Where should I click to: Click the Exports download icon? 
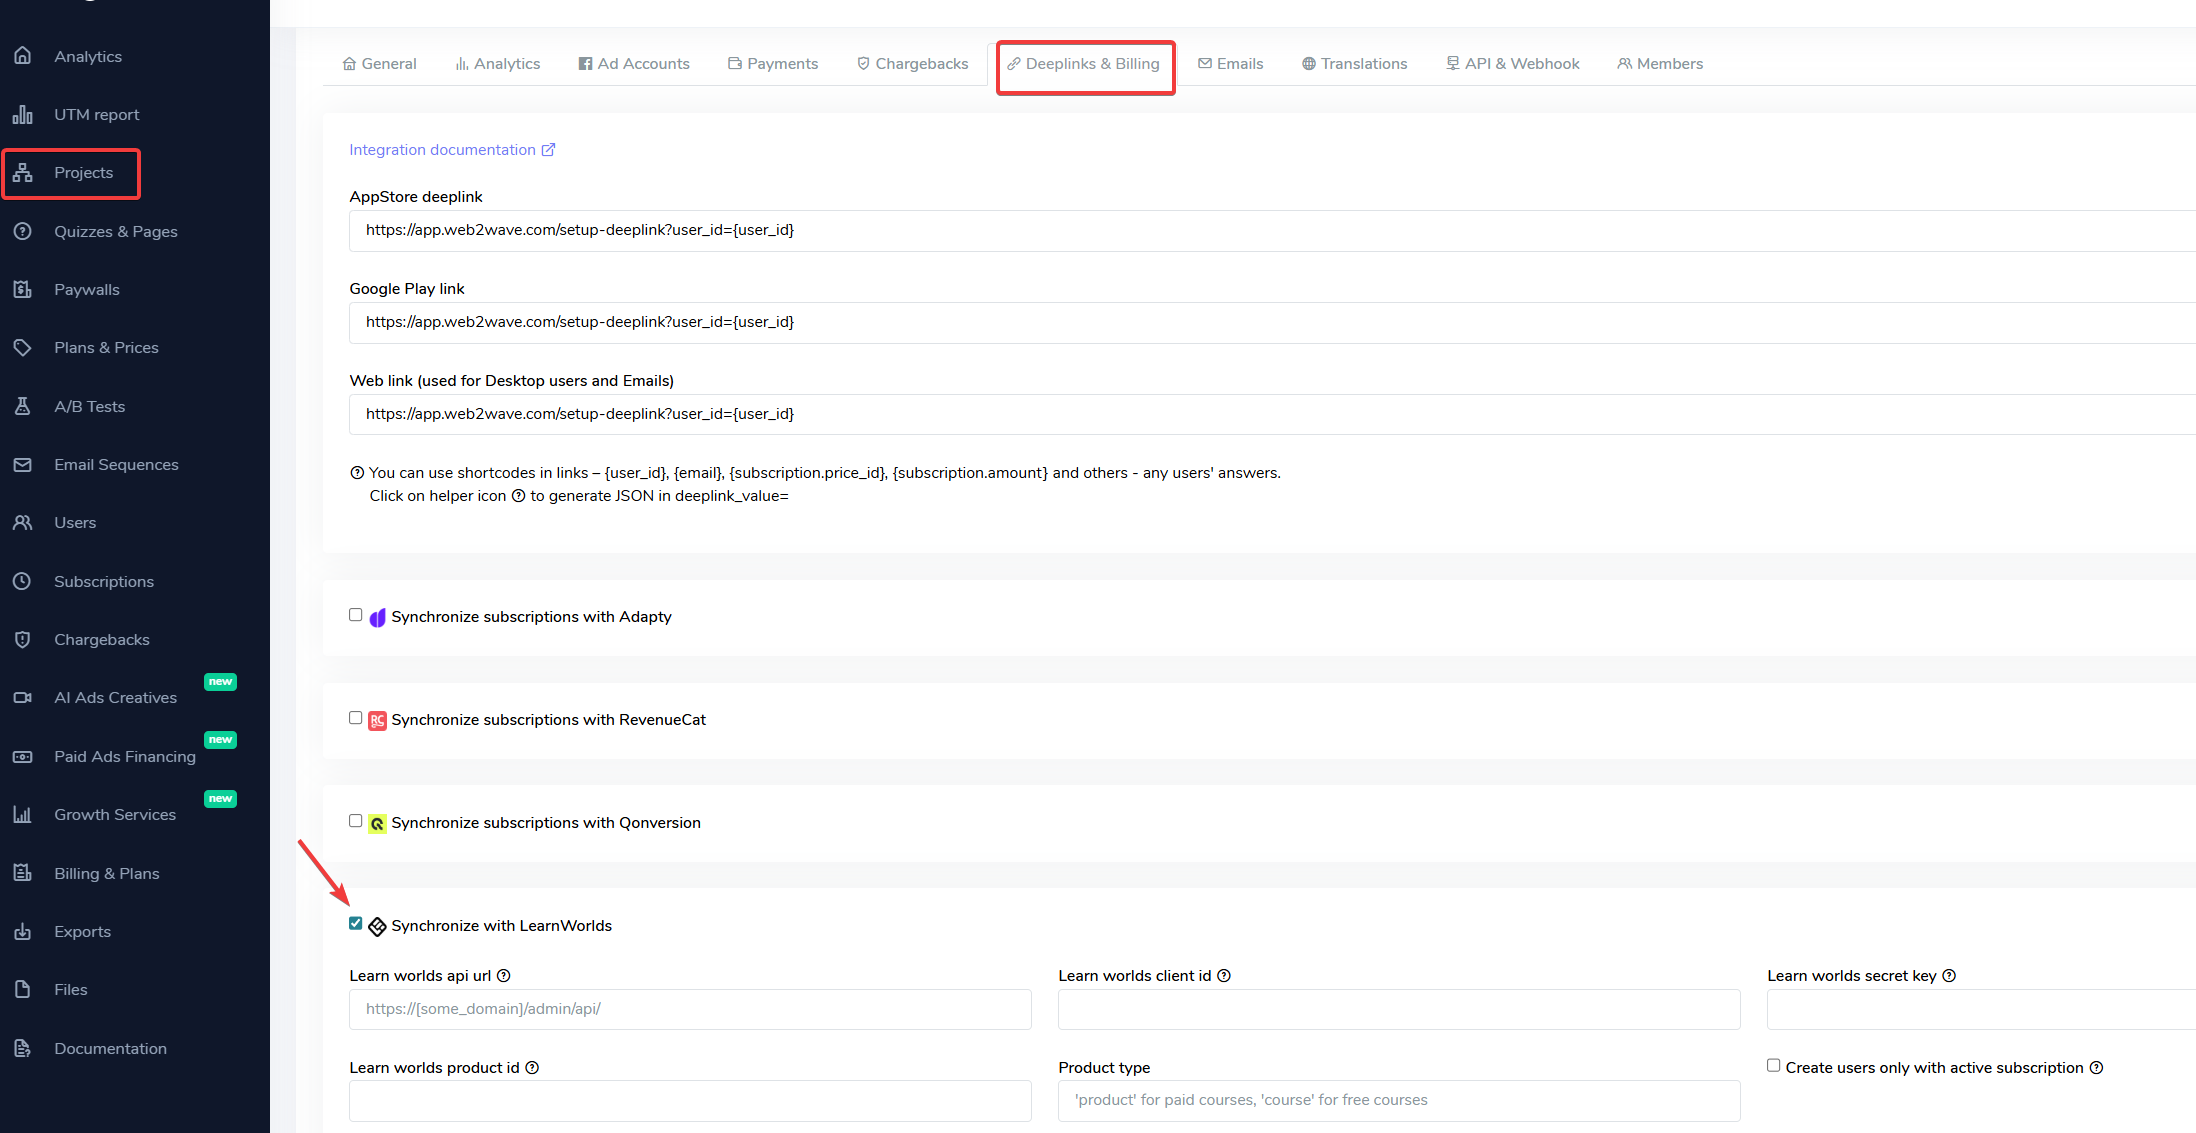[23, 931]
